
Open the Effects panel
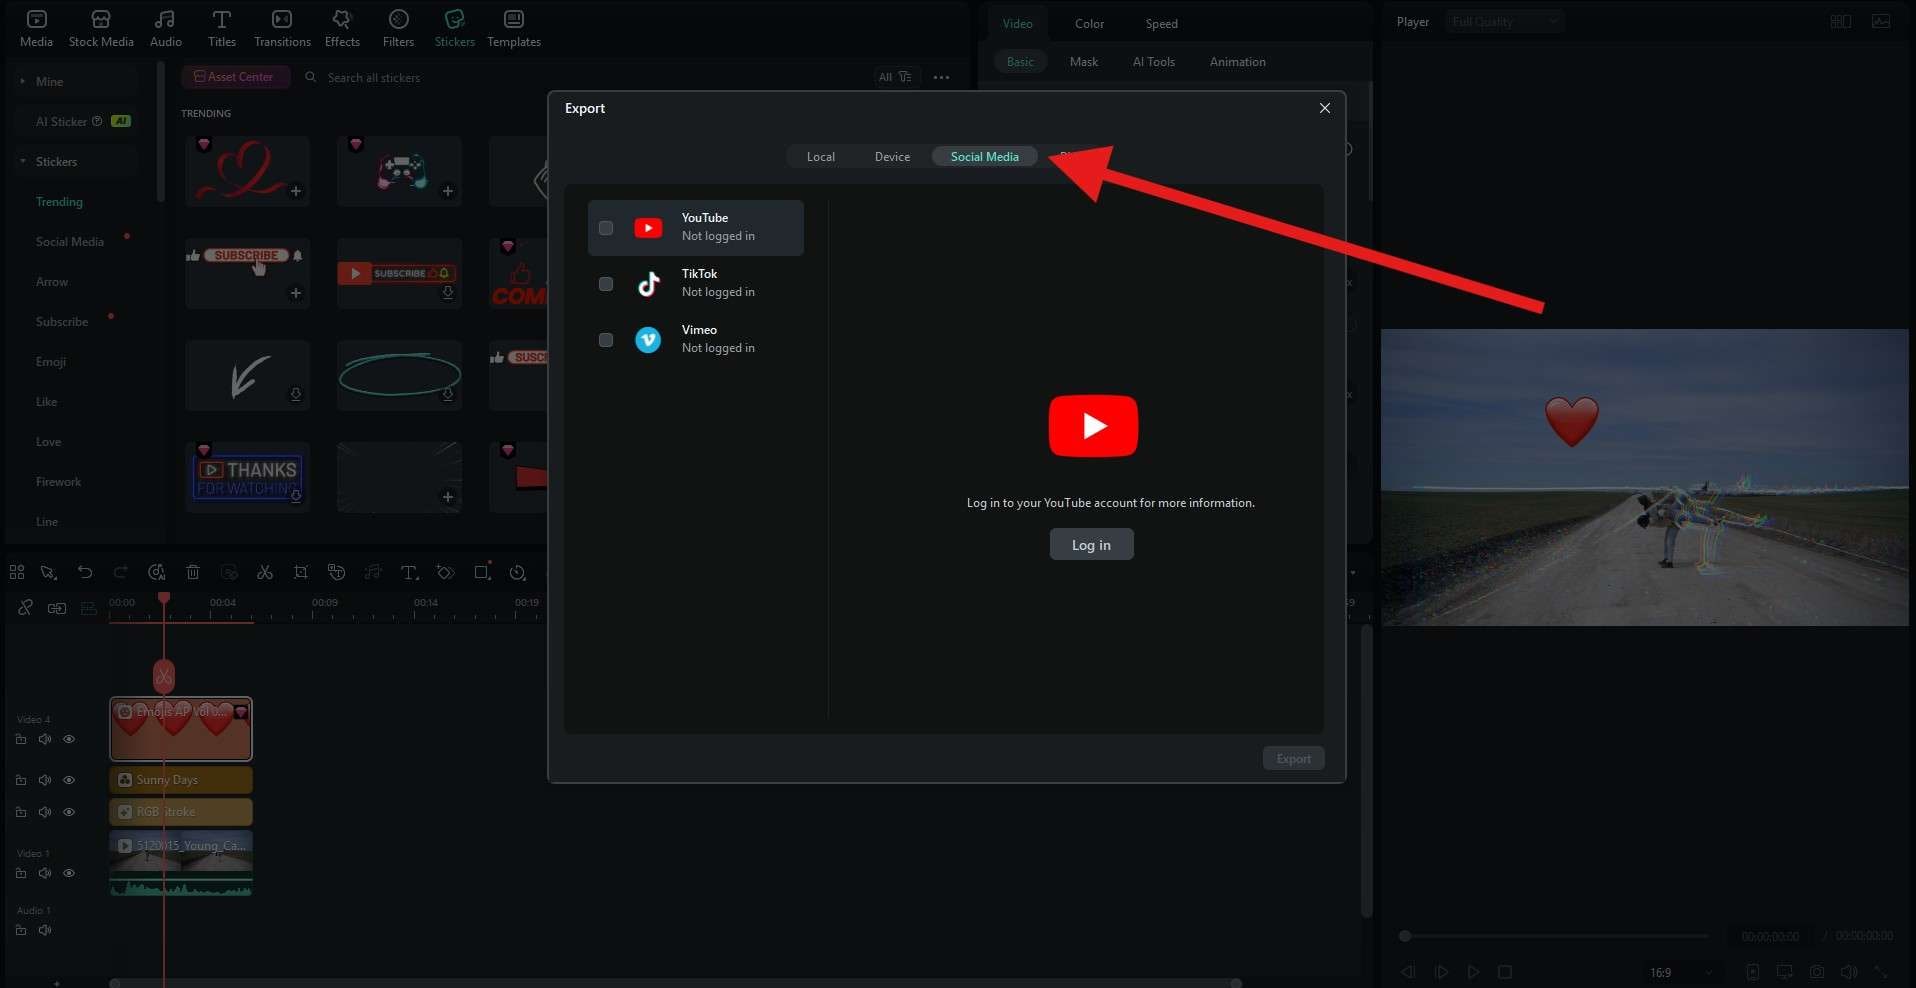click(342, 28)
